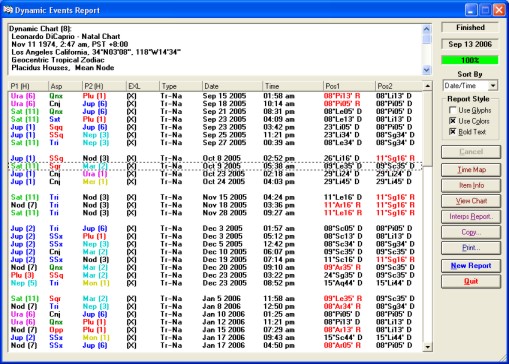Sort by the Date column header
The width and height of the screenshot is (509, 364).
tap(232, 86)
